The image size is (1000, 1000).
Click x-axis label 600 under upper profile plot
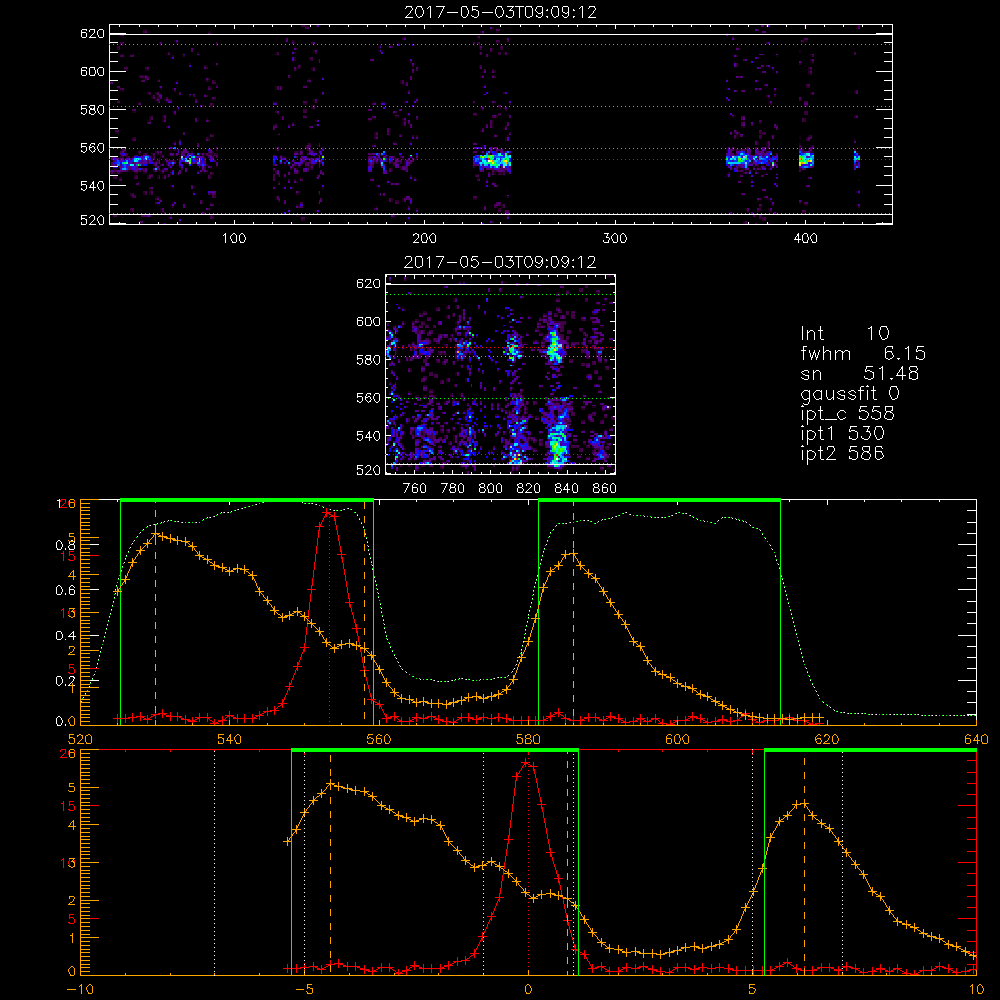coord(677,740)
